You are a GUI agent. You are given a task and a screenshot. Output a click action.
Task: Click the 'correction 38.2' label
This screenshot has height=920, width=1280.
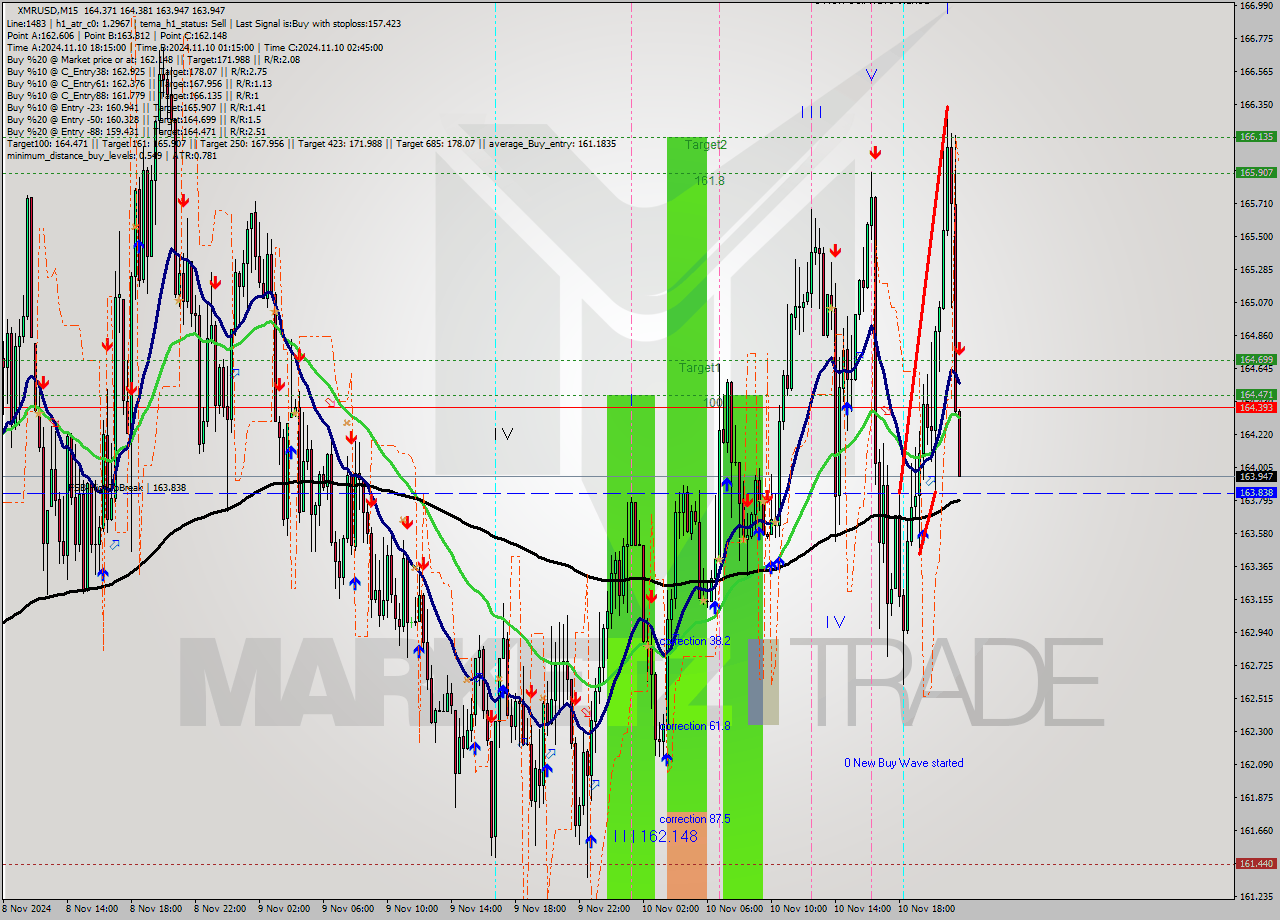pos(695,641)
